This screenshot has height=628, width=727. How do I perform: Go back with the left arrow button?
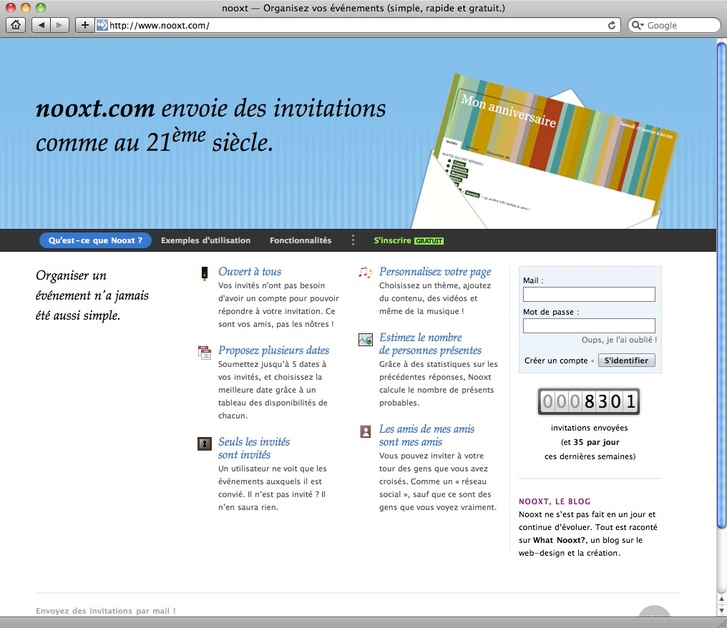pos(41,25)
